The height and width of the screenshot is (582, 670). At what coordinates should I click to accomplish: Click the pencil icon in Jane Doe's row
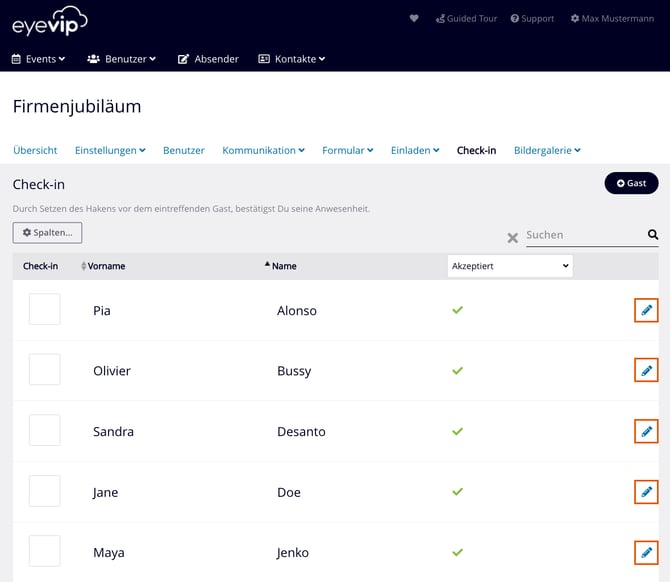click(646, 492)
